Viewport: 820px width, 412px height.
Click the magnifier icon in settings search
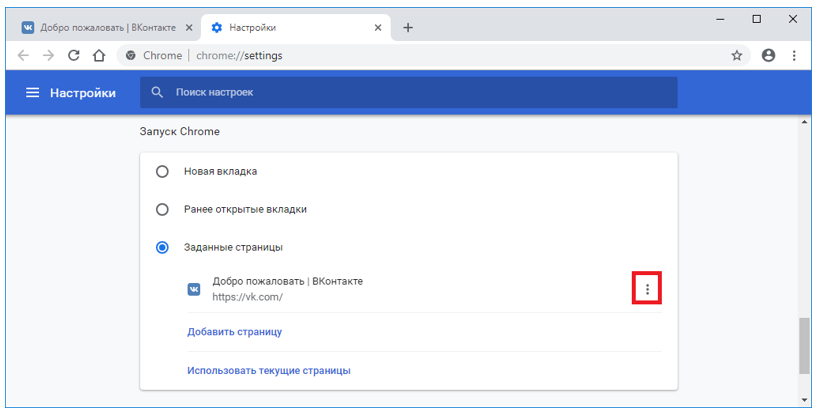click(157, 93)
